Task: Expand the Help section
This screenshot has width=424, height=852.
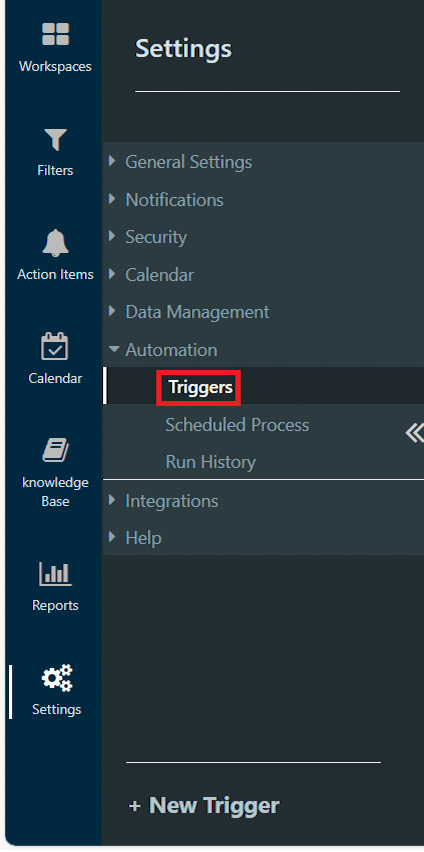Action: pyautogui.click(x=264, y=538)
